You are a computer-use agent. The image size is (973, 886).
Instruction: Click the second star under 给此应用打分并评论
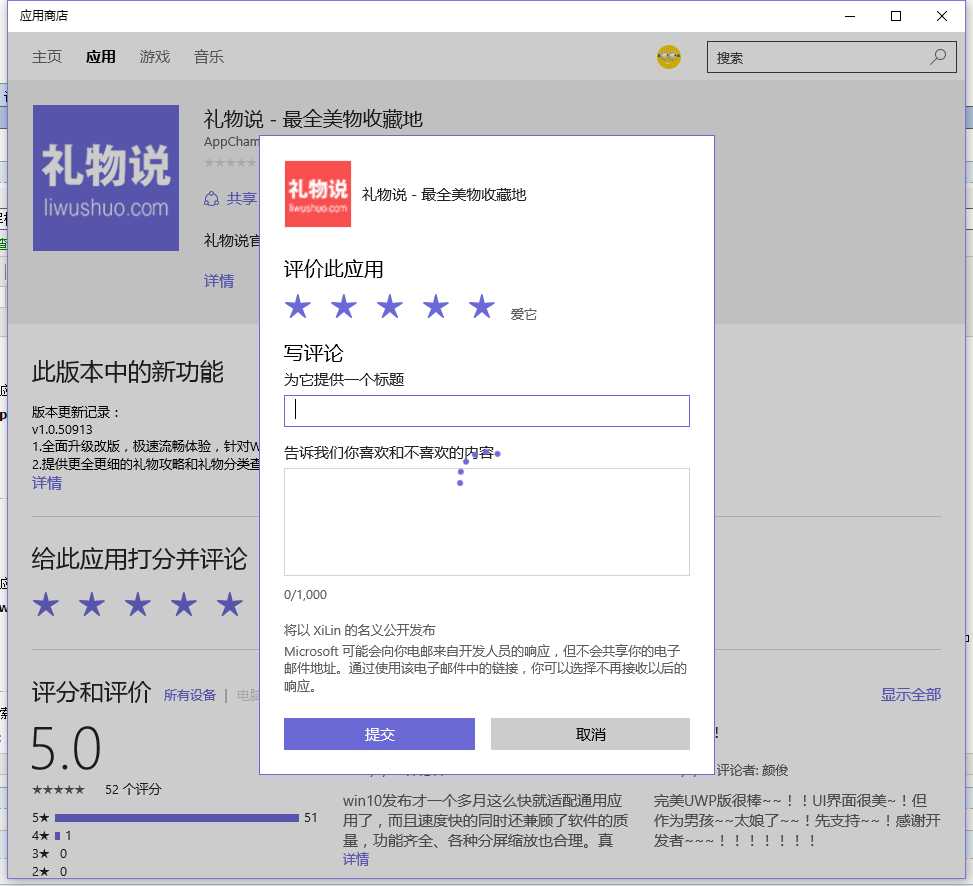92,604
